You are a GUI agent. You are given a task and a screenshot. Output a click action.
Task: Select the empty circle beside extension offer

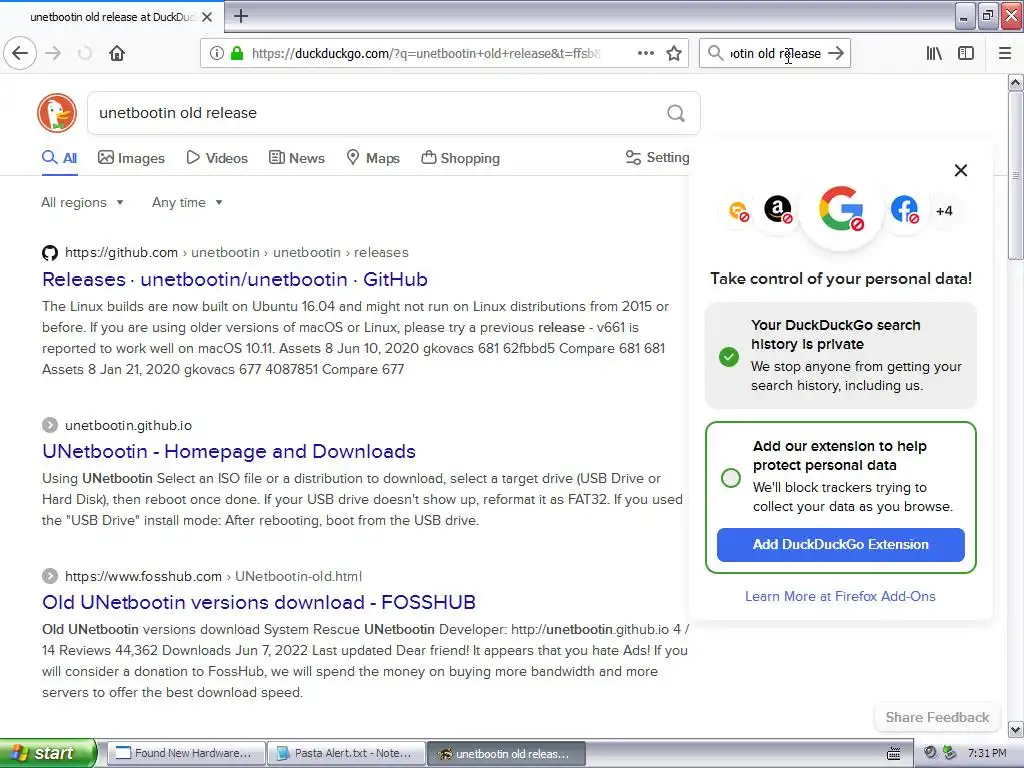(x=731, y=477)
